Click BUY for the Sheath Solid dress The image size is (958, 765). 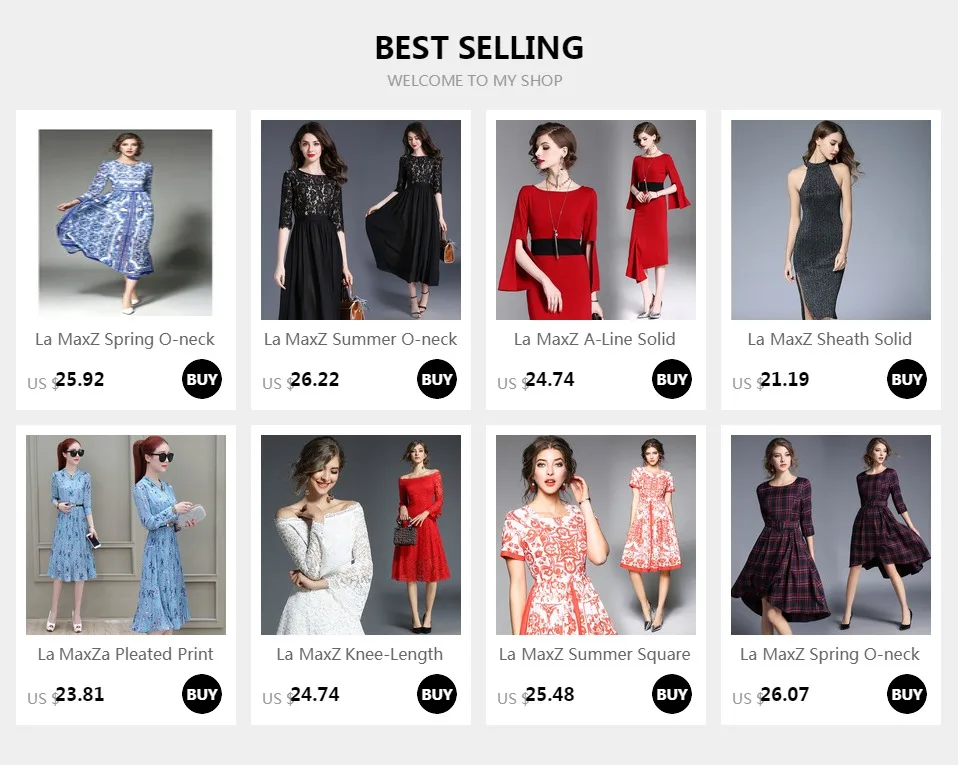pyautogui.click(x=907, y=379)
